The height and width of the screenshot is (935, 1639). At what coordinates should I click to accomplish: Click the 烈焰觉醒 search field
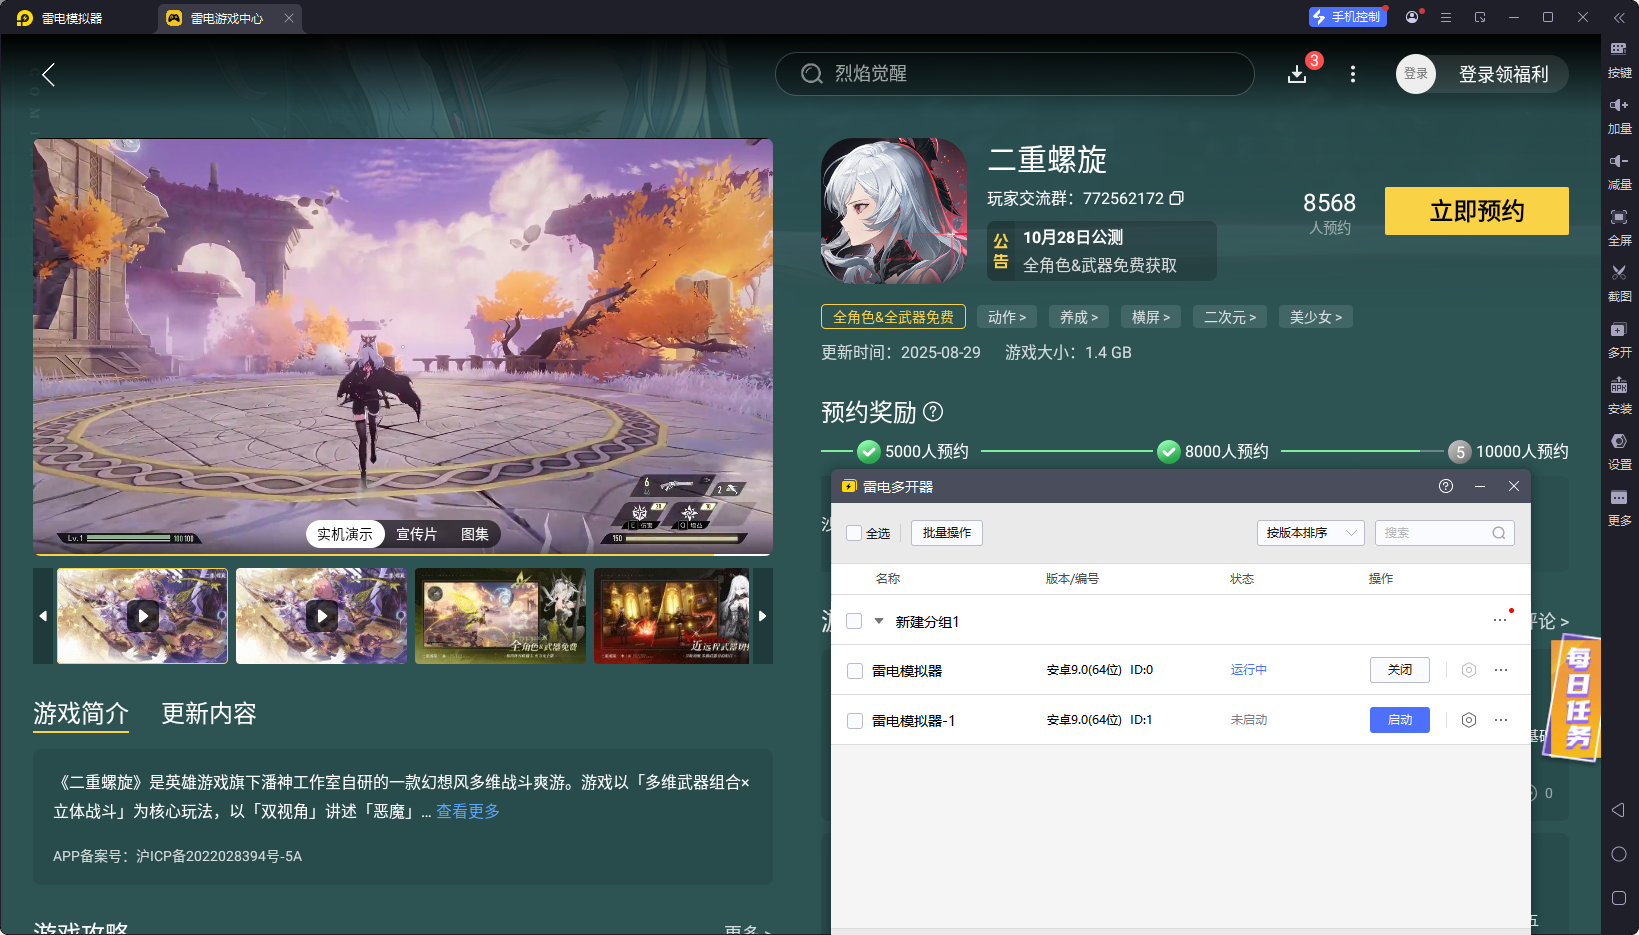point(1015,73)
